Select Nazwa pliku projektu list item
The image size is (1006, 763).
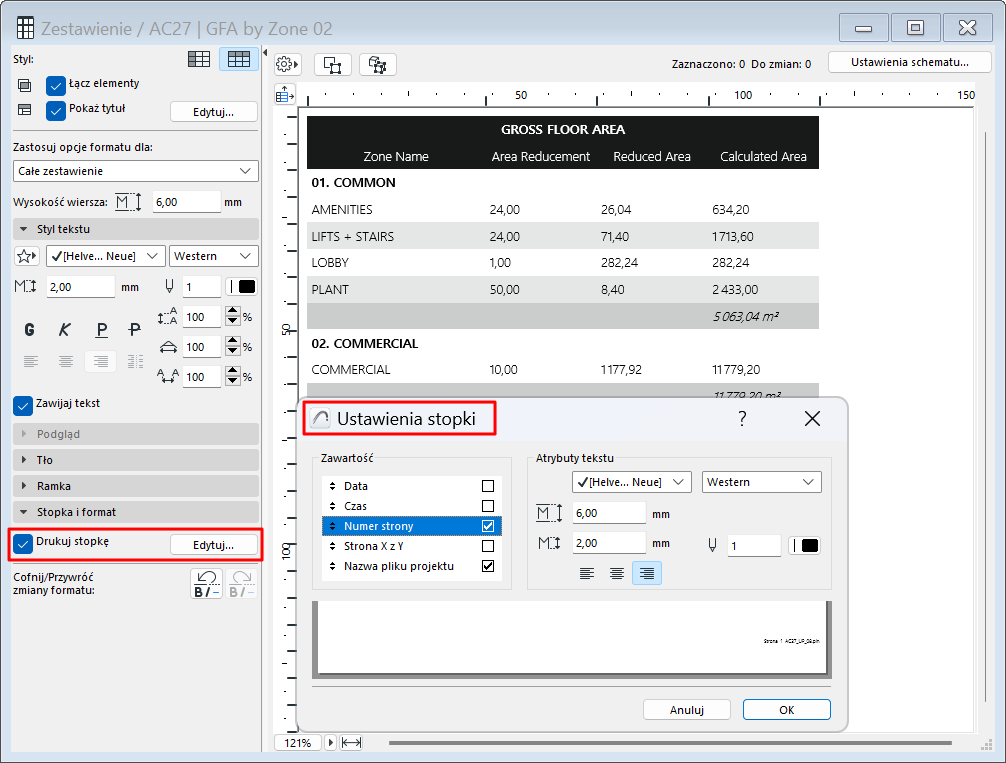pyautogui.click(x=398, y=566)
